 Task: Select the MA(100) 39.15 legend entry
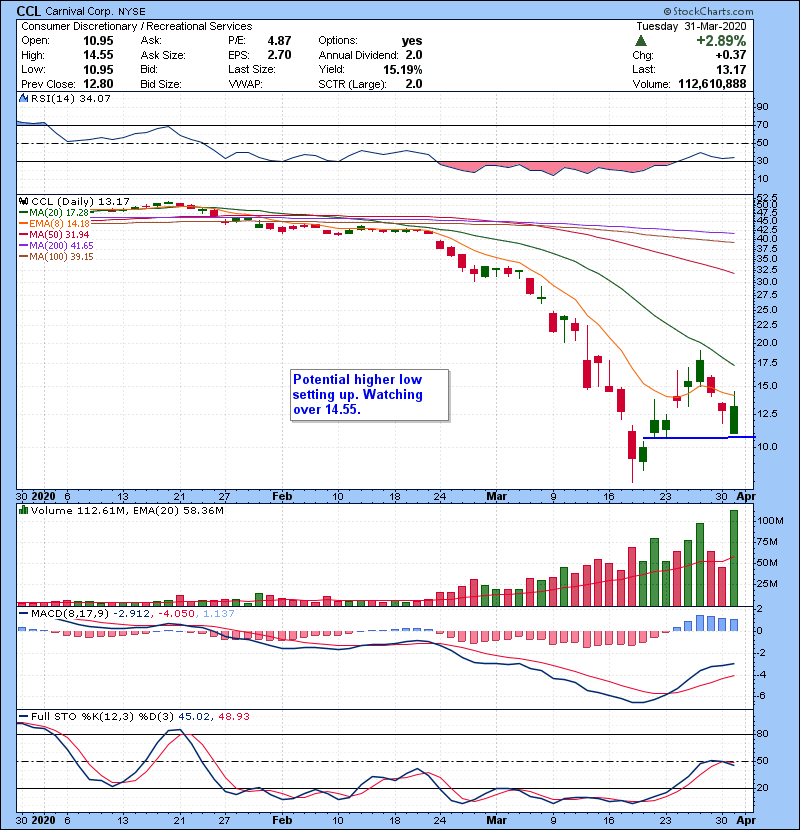coord(56,257)
